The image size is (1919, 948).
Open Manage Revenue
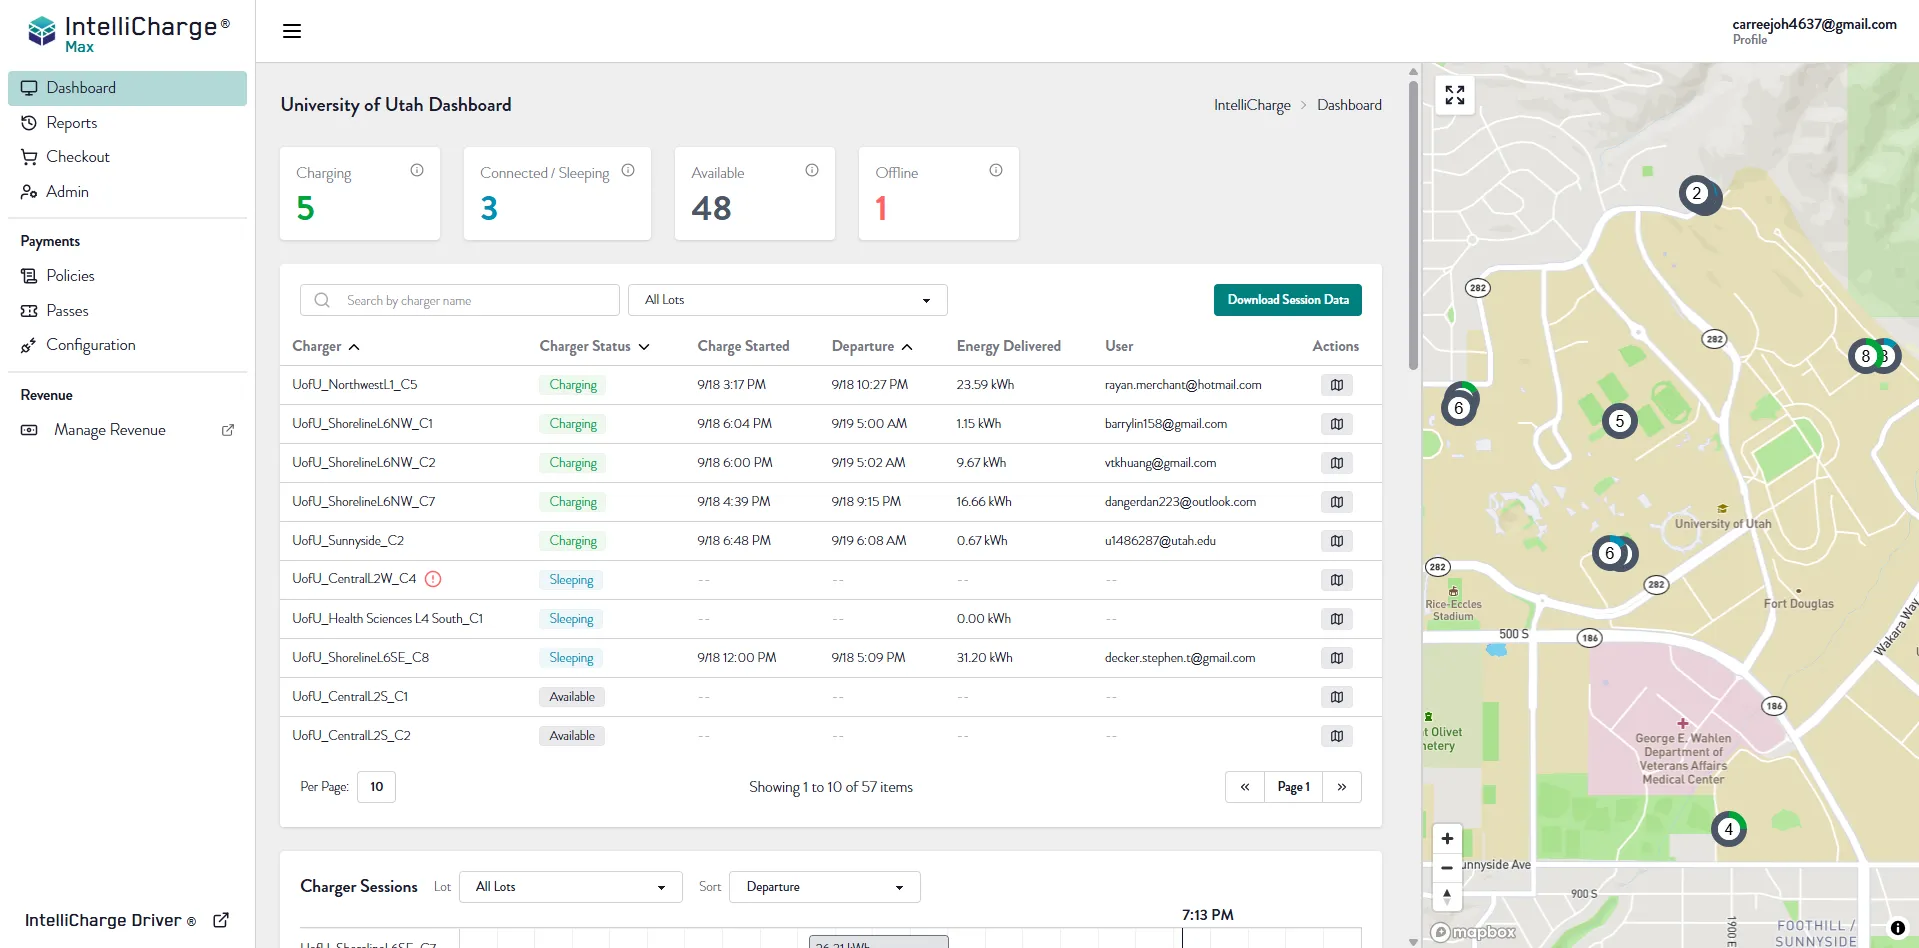tap(127, 430)
